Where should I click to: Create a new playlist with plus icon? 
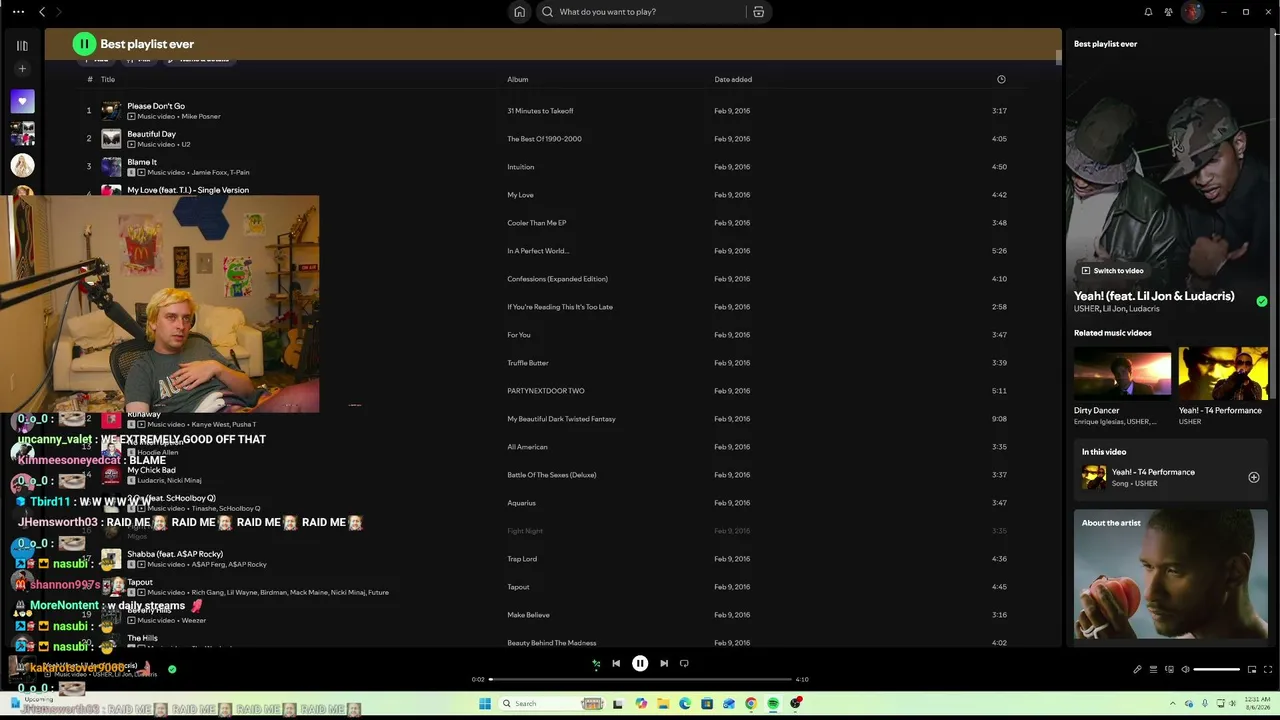pyautogui.click(x=22, y=69)
